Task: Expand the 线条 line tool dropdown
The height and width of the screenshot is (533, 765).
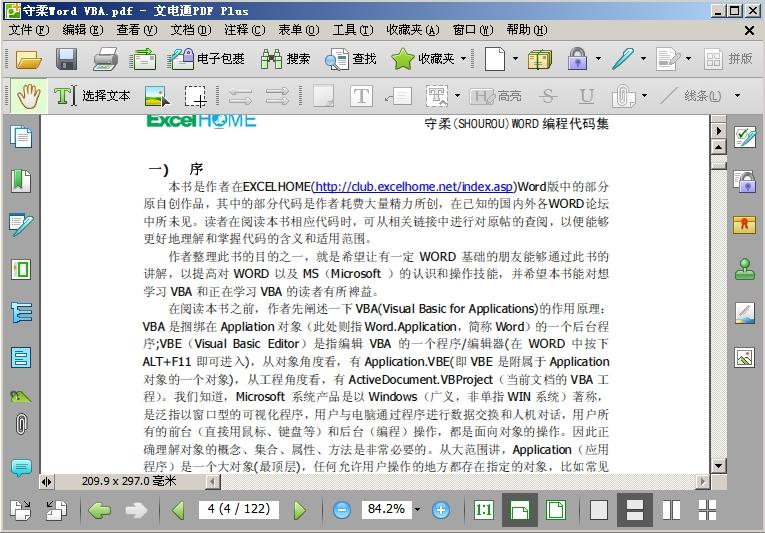Action: tap(737, 96)
